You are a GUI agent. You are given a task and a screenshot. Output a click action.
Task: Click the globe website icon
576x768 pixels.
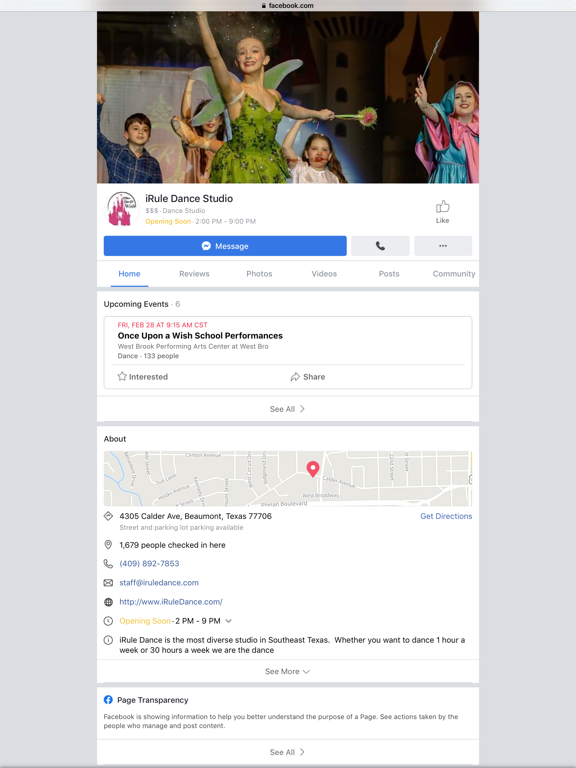(x=108, y=602)
